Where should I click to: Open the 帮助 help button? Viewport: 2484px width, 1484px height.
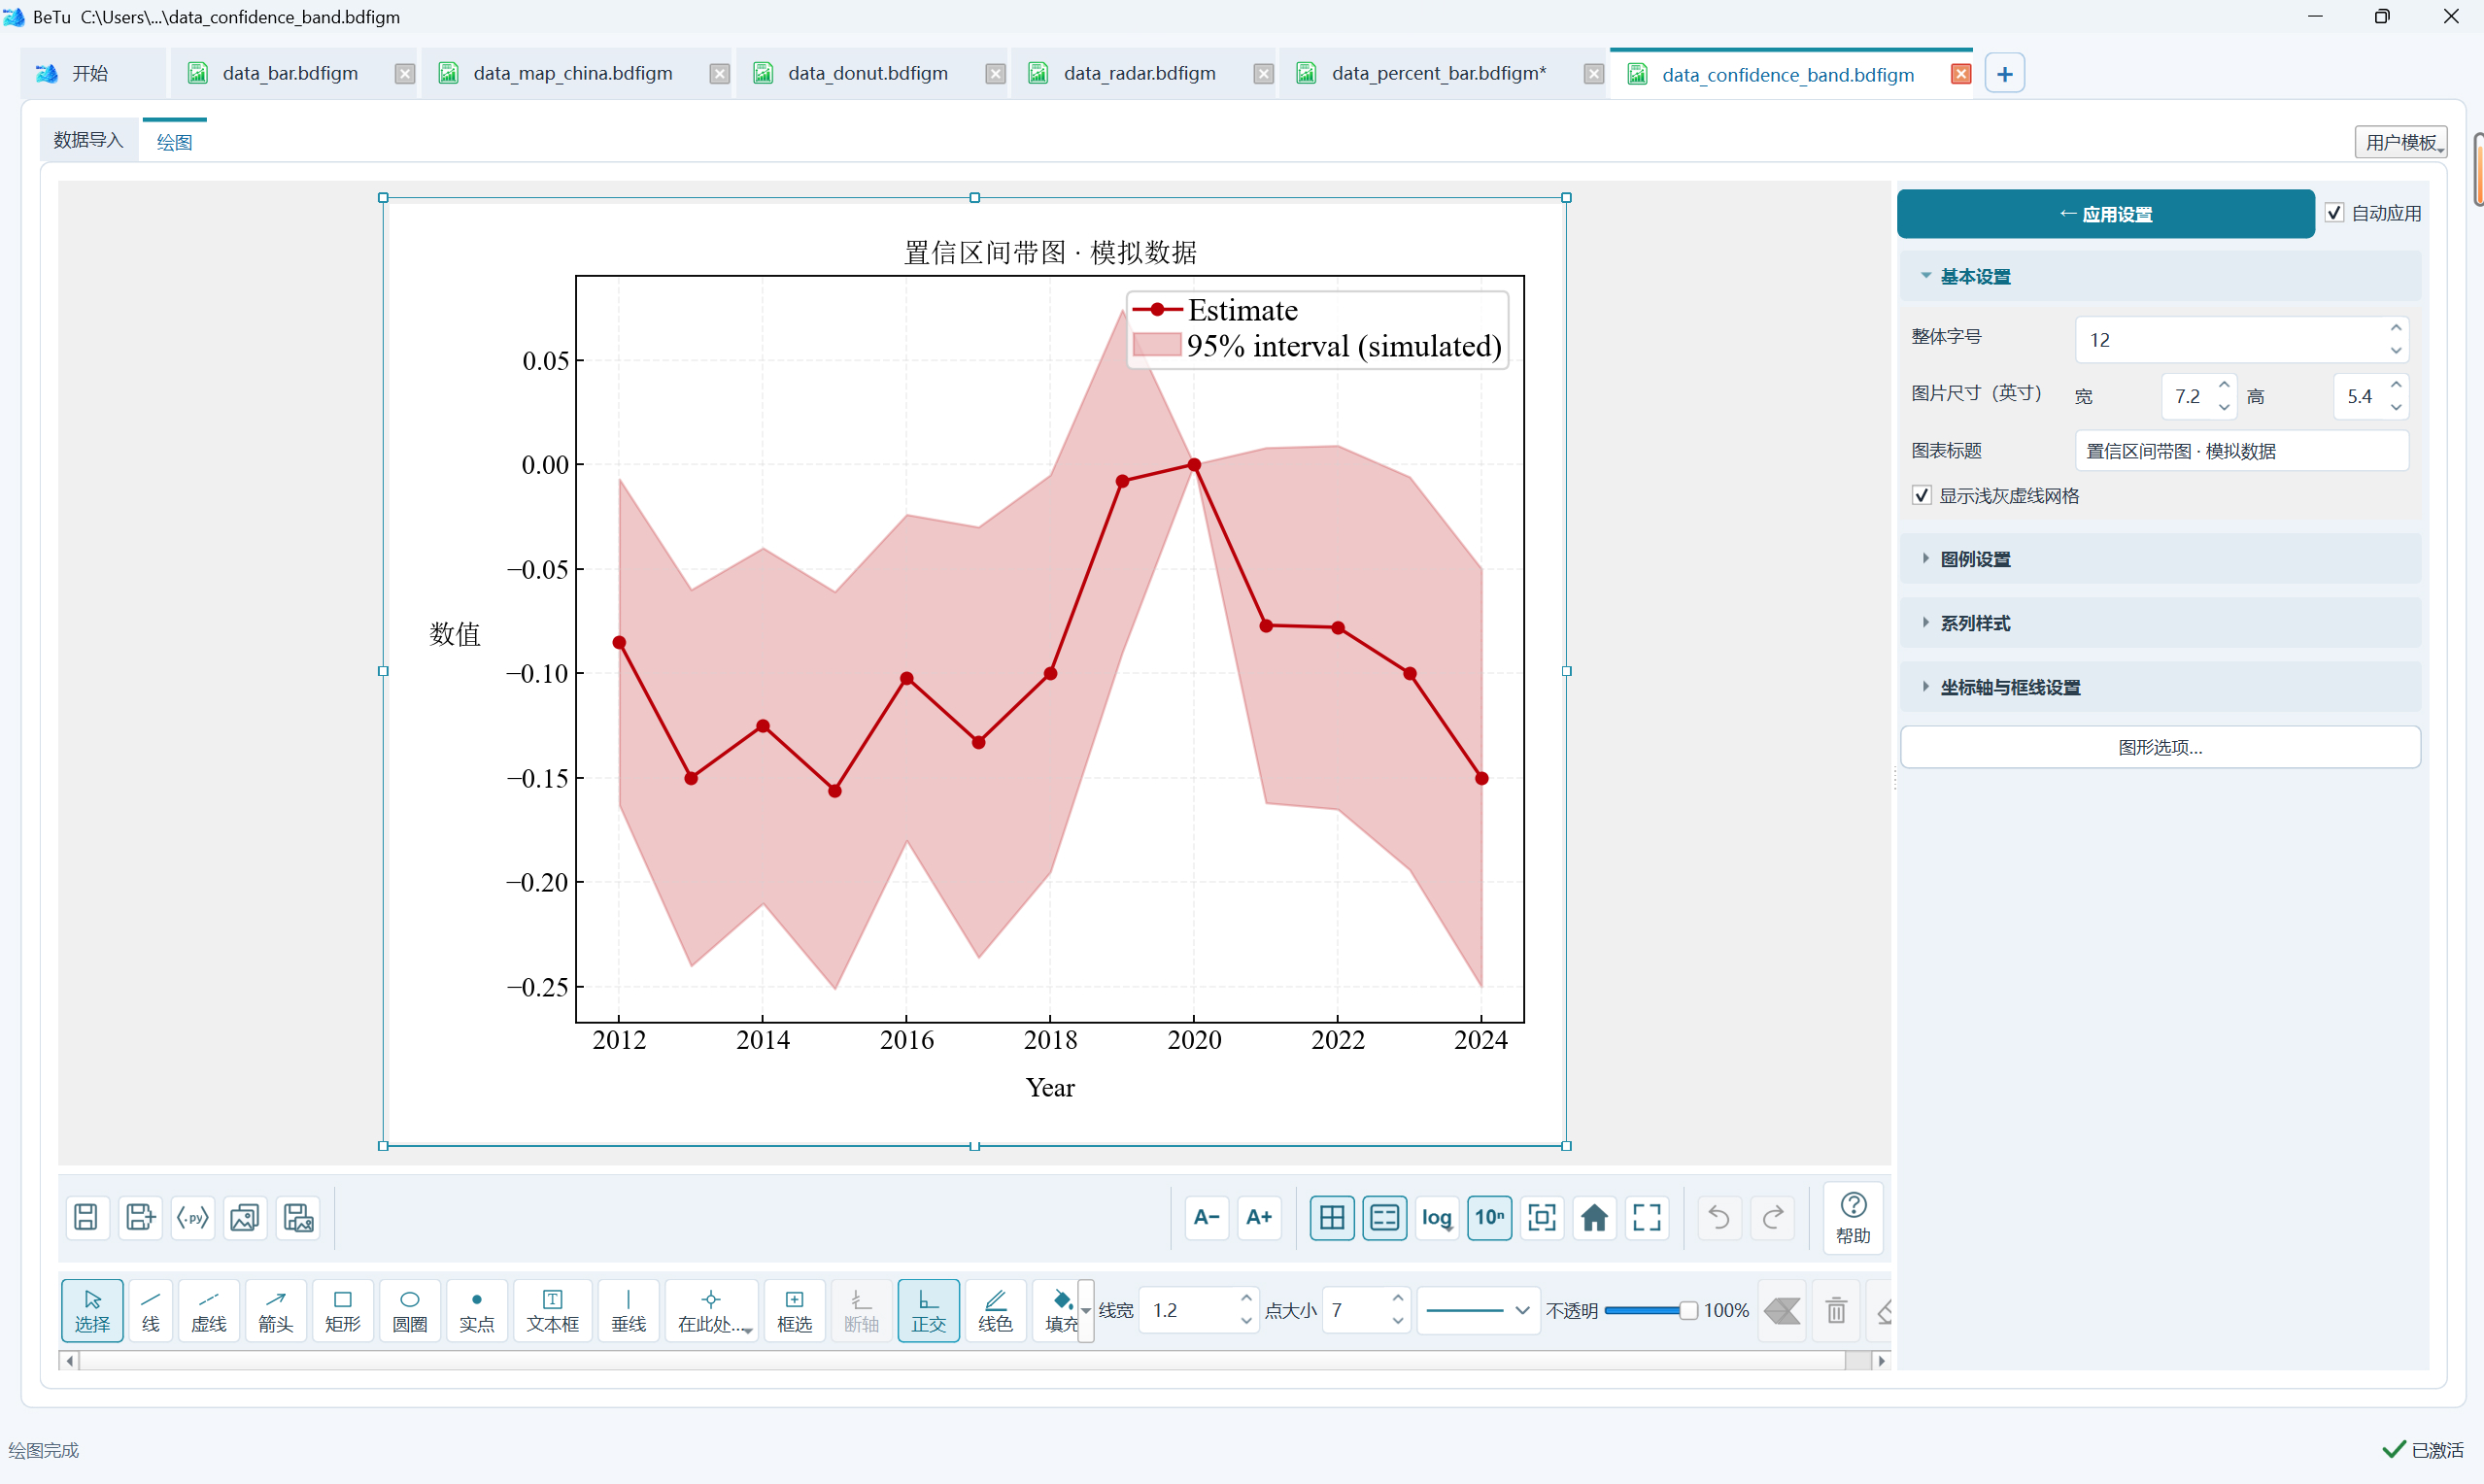[1853, 1217]
